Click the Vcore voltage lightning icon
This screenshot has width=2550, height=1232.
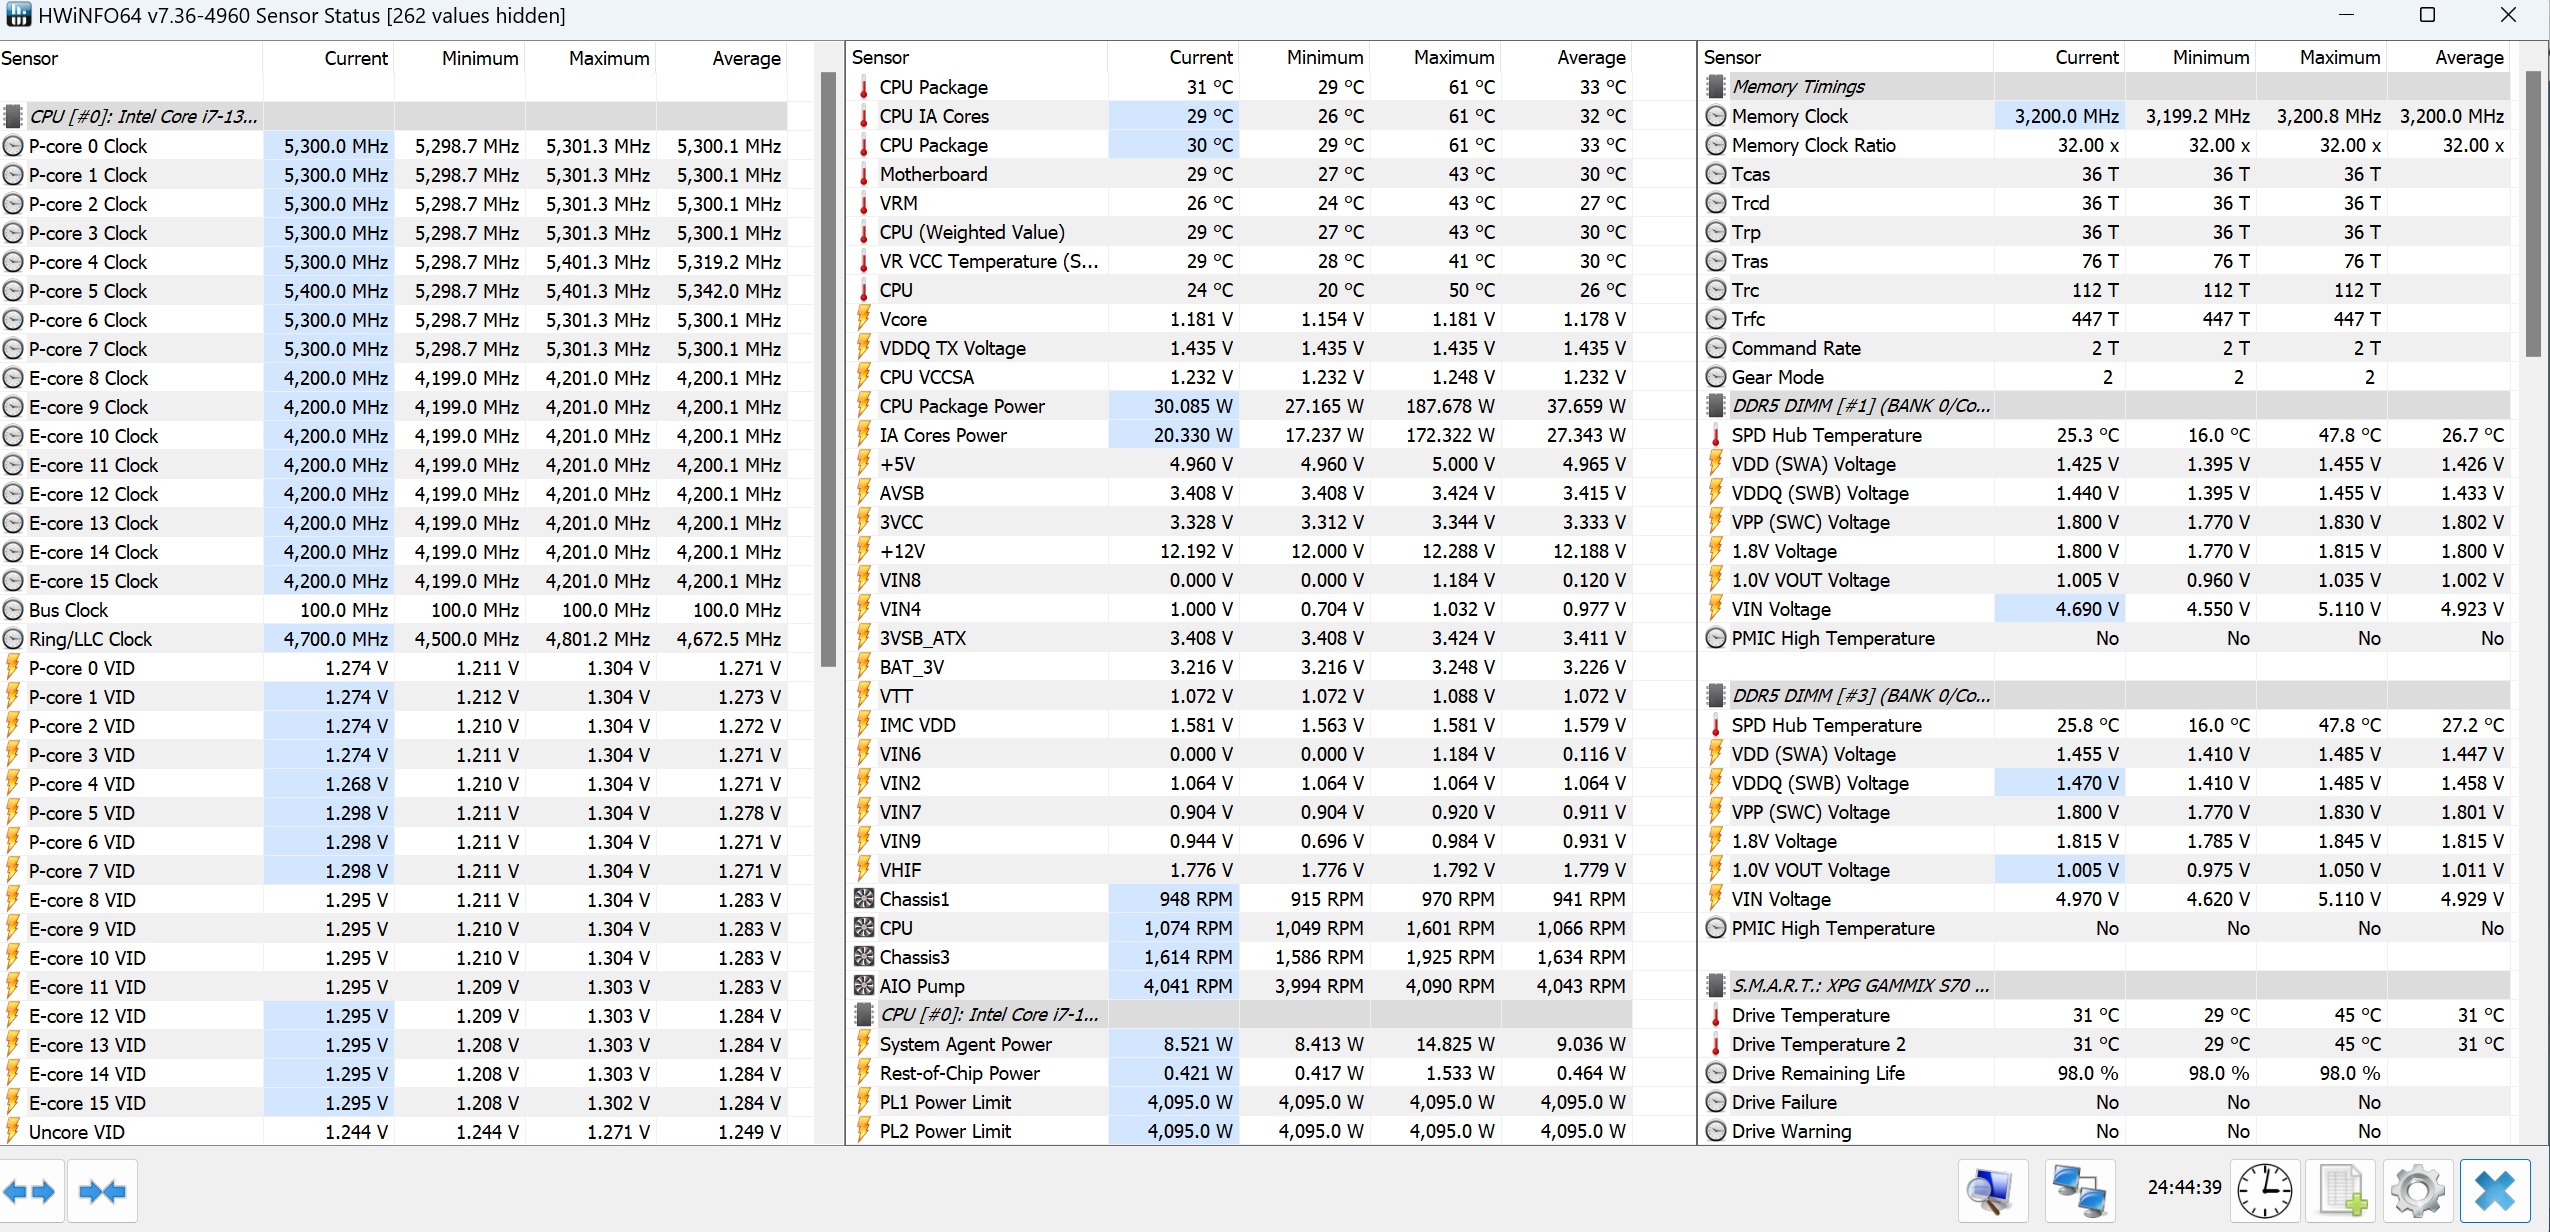tap(864, 319)
